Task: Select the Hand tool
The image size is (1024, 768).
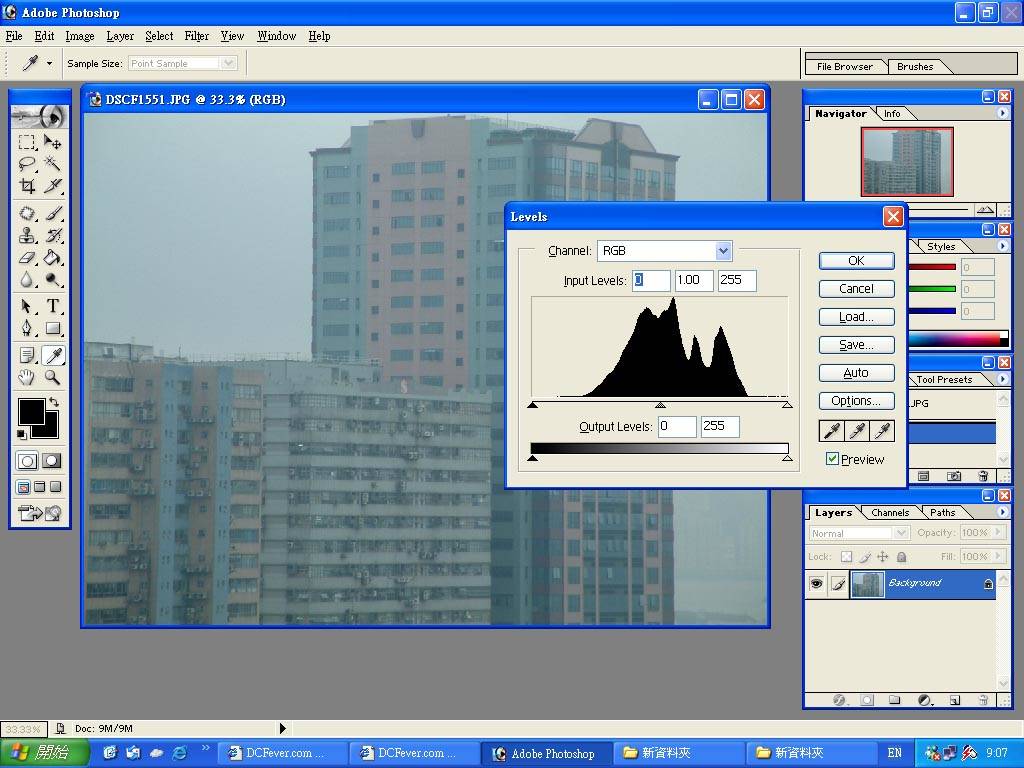Action: pos(27,377)
